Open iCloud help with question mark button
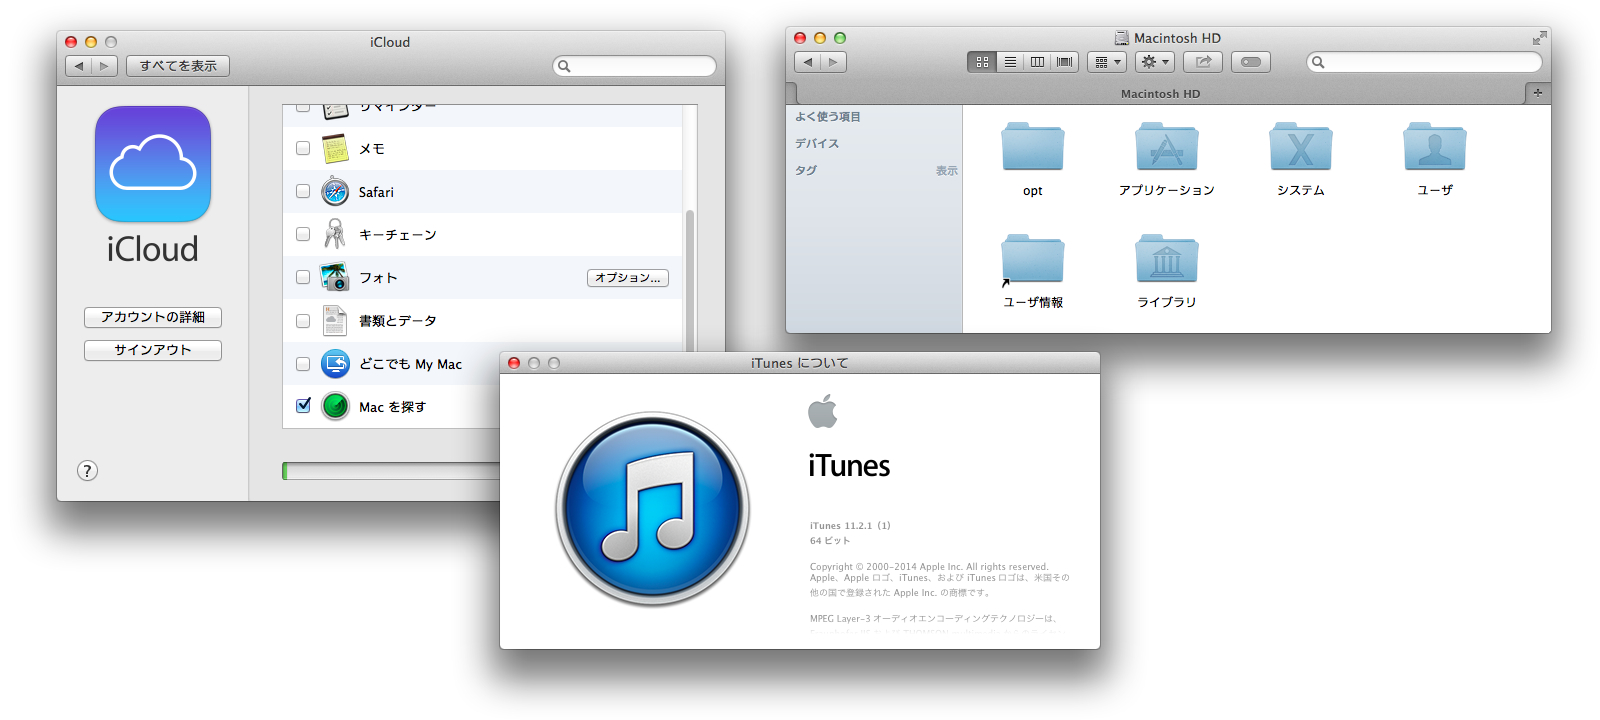The width and height of the screenshot is (1600, 720). (x=88, y=471)
